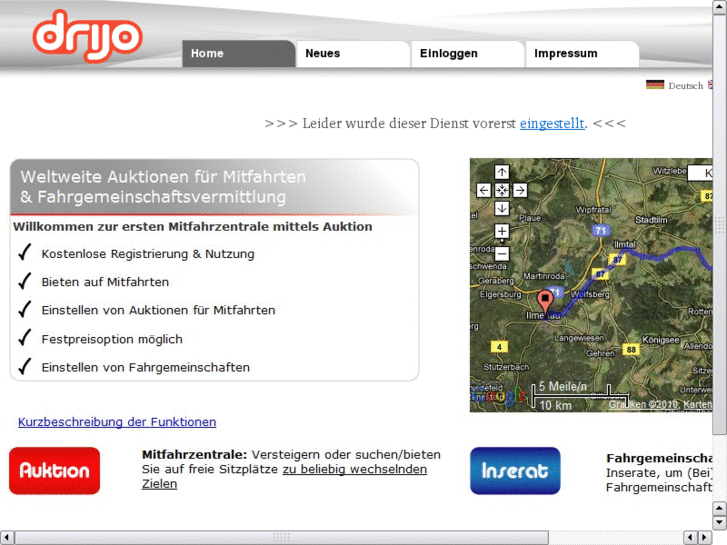The width and height of the screenshot is (727, 545).
Task: Zoom out on the map
Action: coord(502,254)
